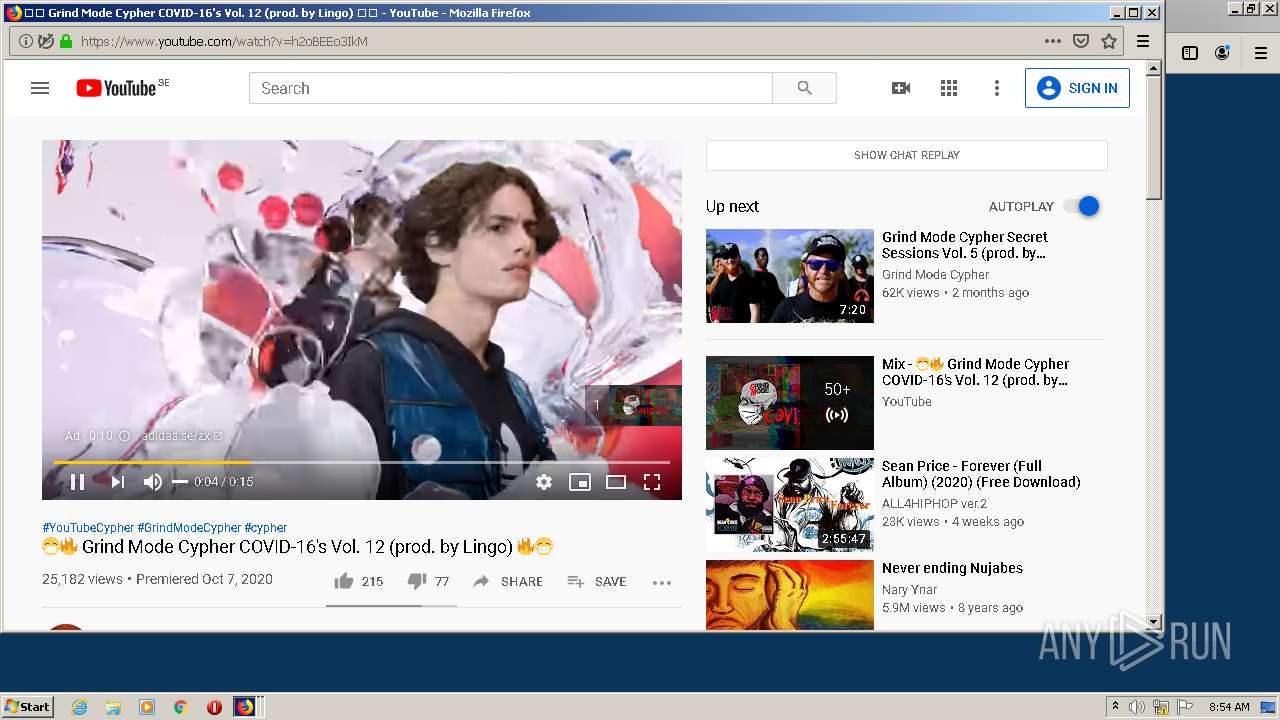Open the #GrindModeCypher hashtag
This screenshot has width=1280, height=720.
[x=189, y=527]
